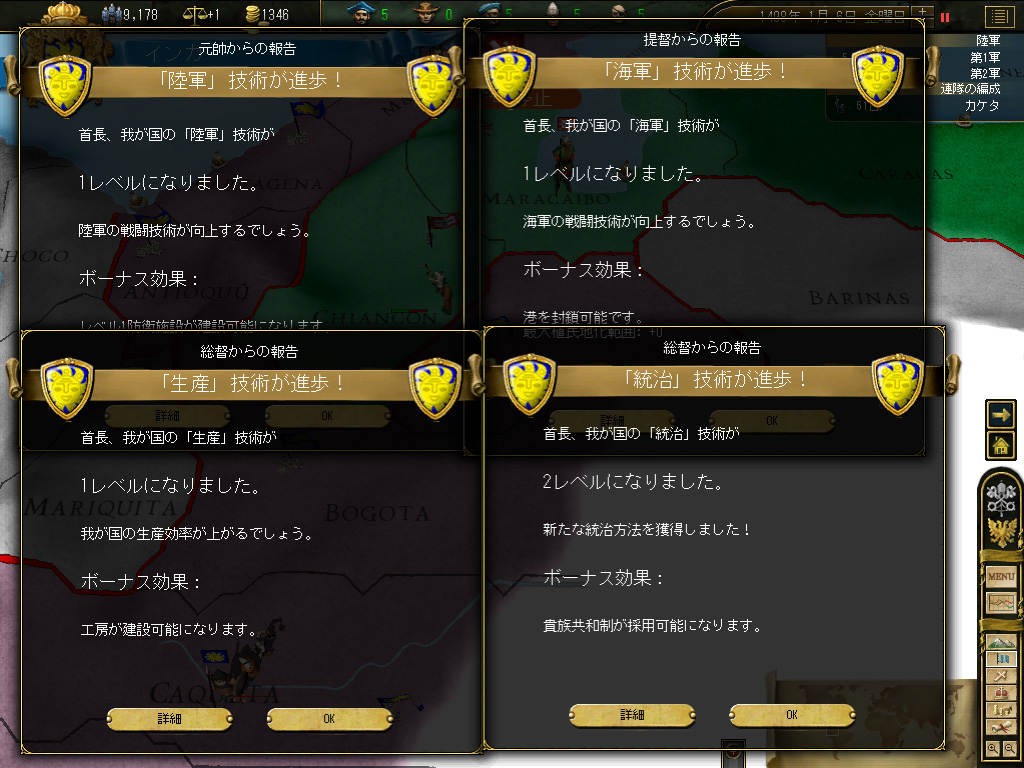Image resolution: width=1024 pixels, height=768 pixels.
Task: Open the ledger graph button
Action: point(1000,603)
